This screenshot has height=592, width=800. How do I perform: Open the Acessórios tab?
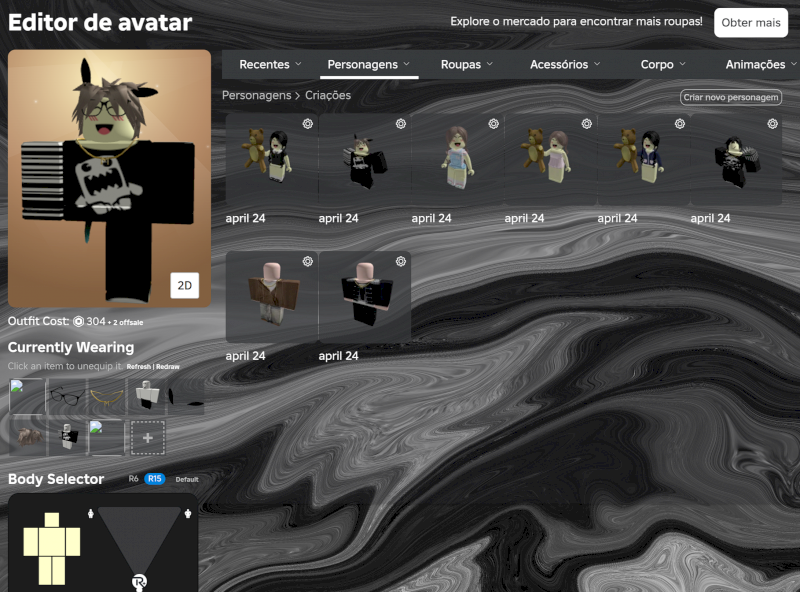559,64
